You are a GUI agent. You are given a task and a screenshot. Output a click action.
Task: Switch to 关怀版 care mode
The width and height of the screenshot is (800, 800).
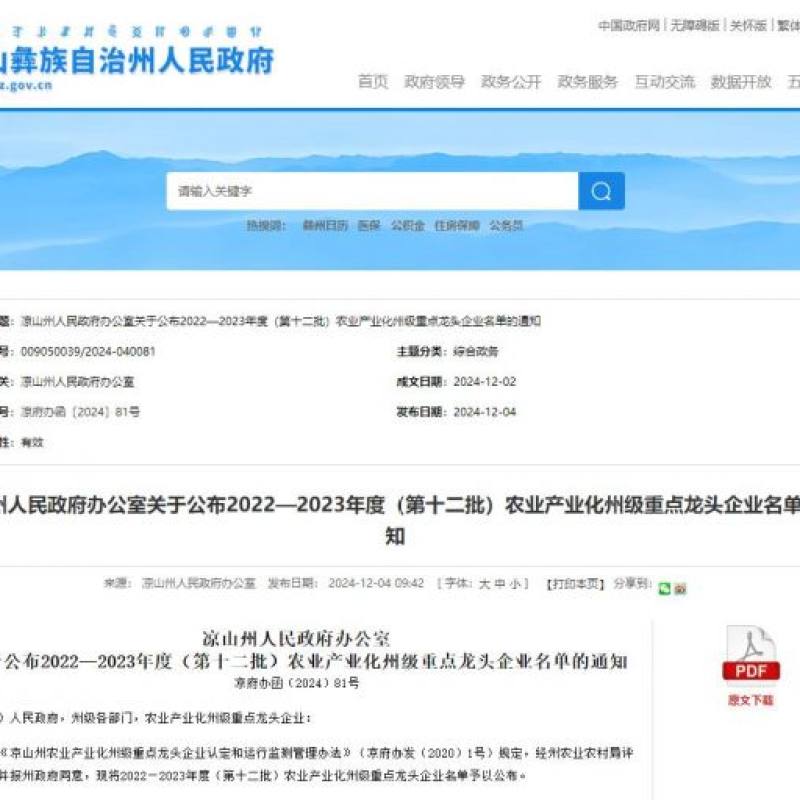(748, 25)
